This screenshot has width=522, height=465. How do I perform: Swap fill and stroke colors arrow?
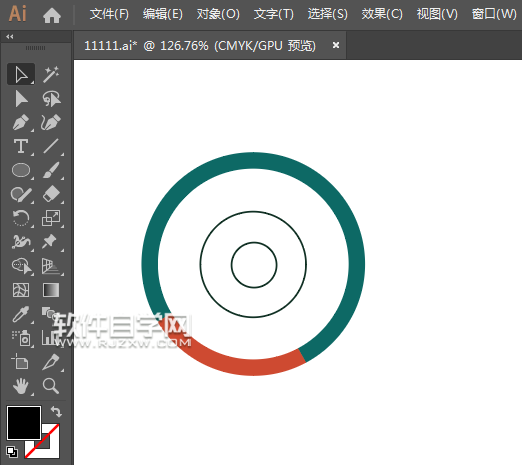[x=56, y=412]
